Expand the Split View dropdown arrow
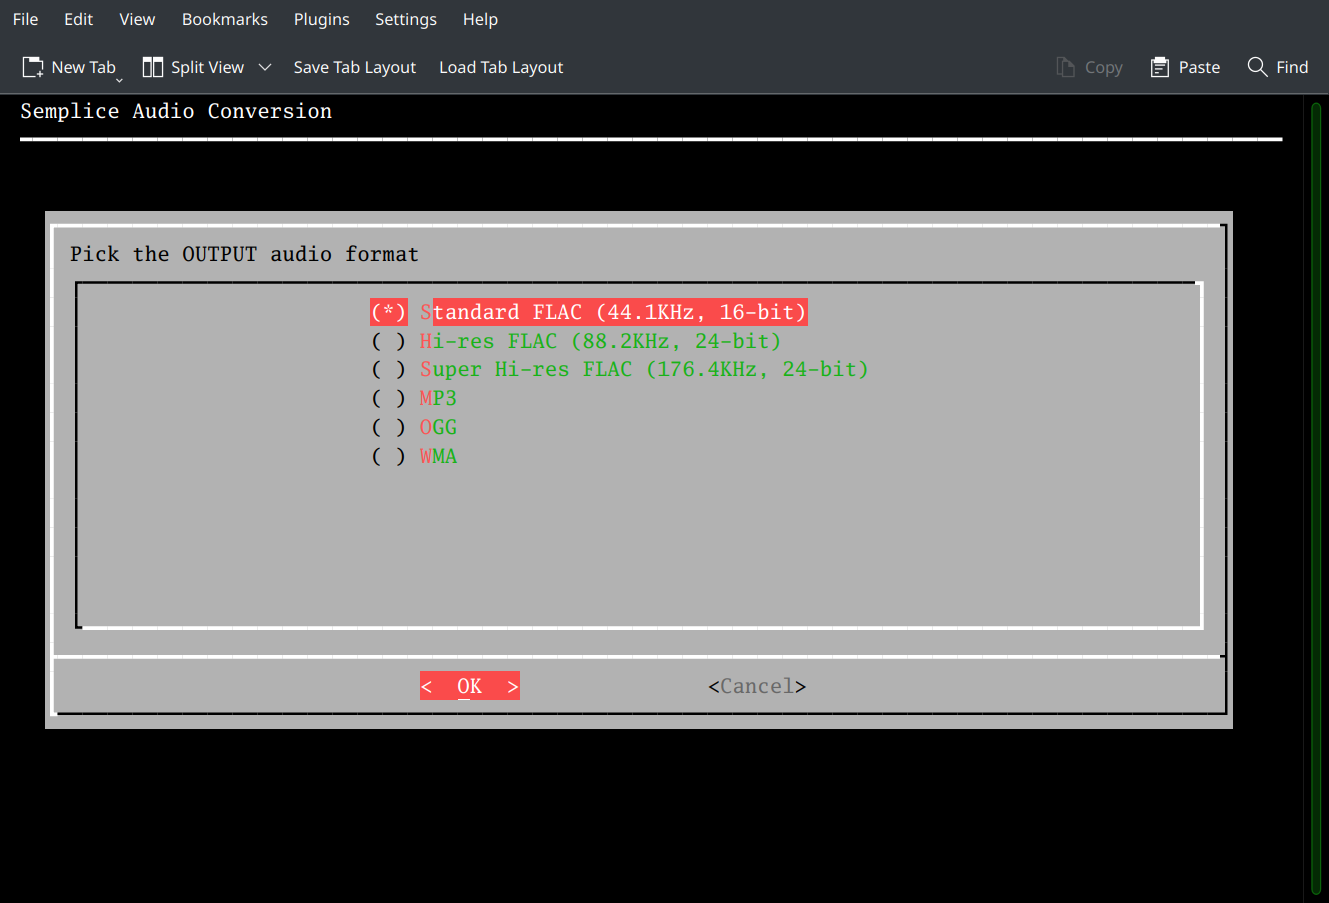The image size is (1329, 903). click(x=265, y=67)
